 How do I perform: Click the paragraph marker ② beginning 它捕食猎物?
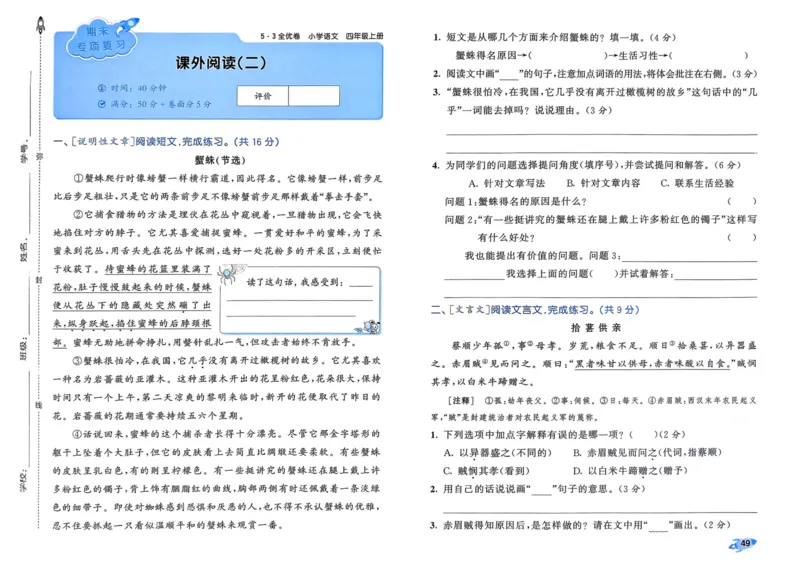79,214
